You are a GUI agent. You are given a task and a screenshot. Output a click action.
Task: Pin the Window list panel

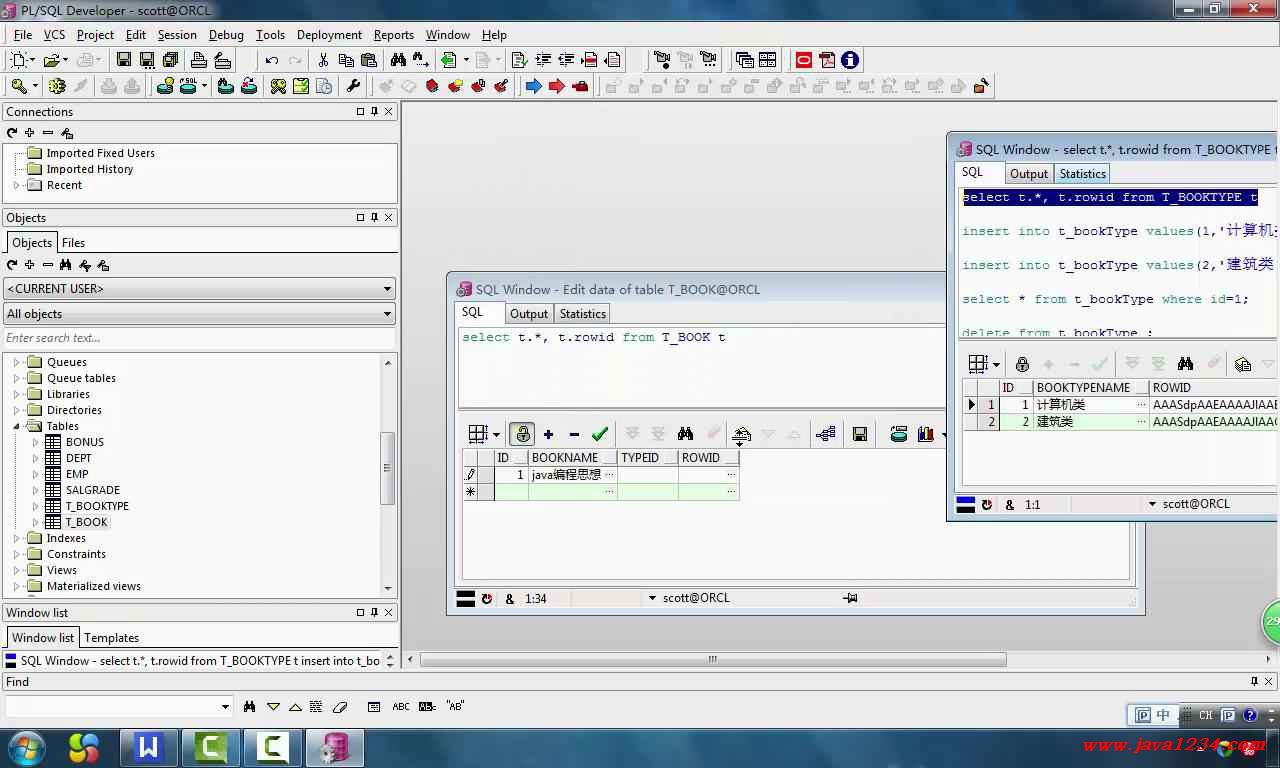375,613
